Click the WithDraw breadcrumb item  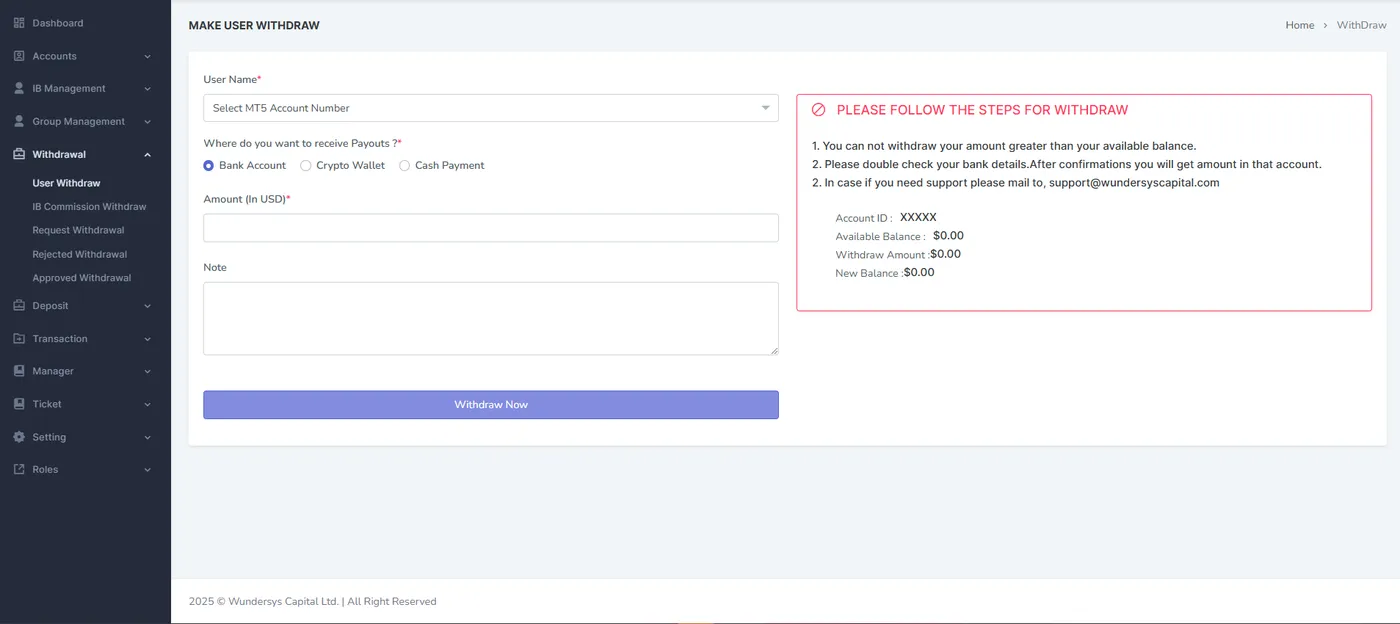1362,25
